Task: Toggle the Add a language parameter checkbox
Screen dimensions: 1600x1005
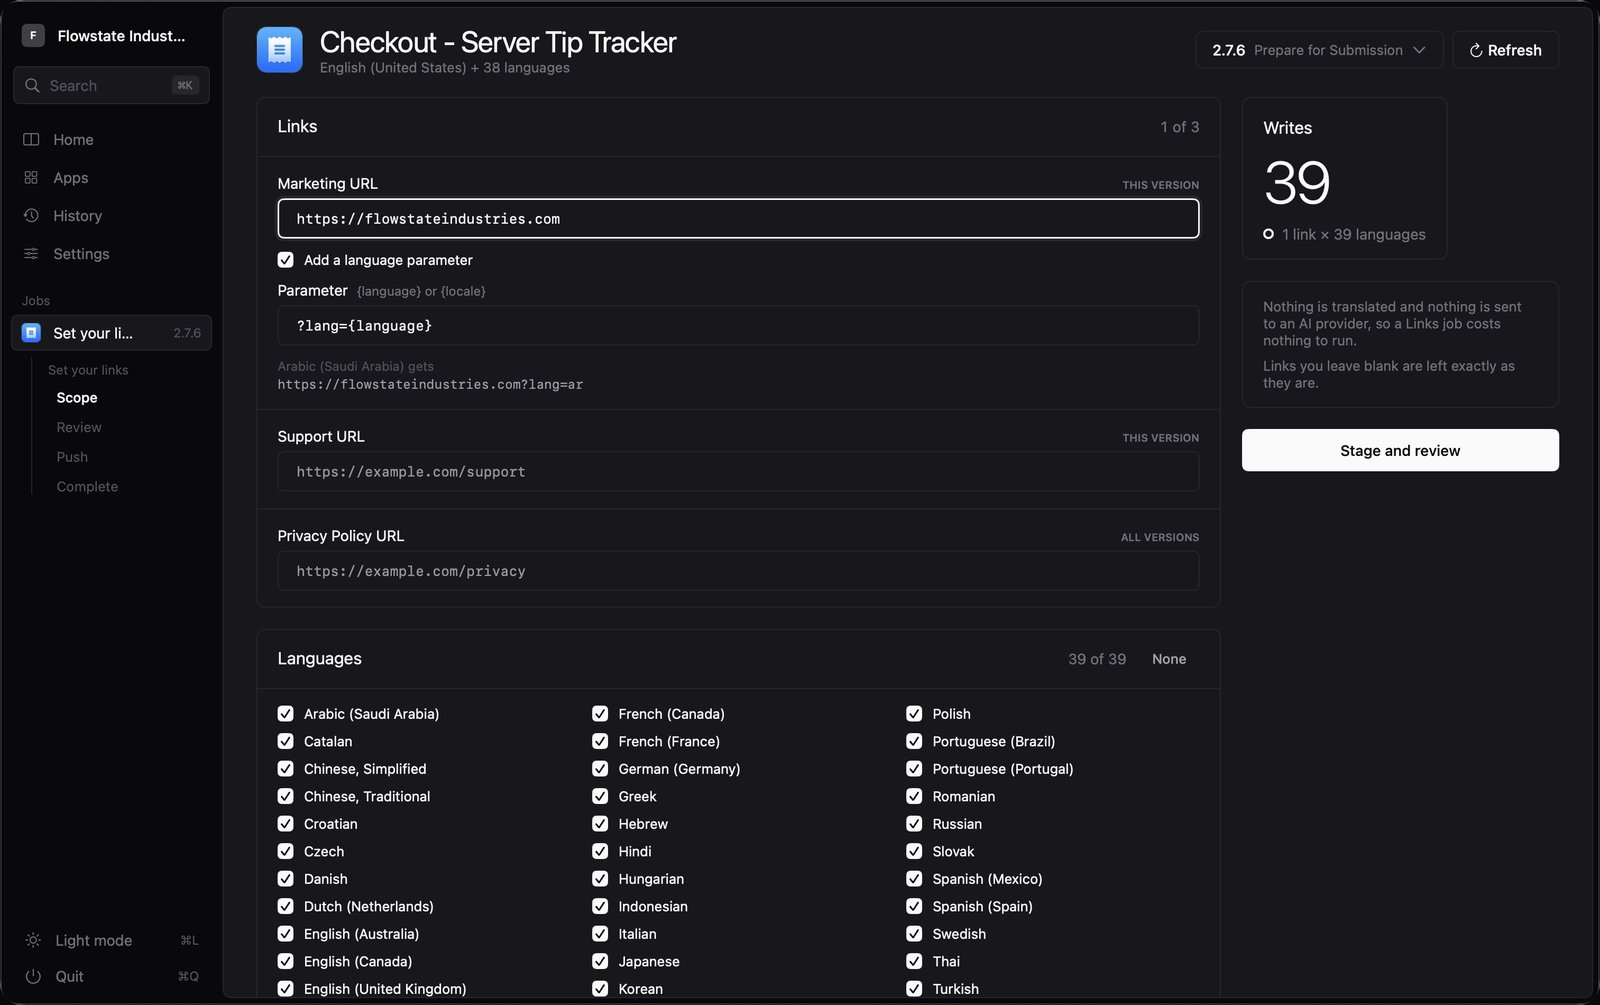Action: (285, 259)
